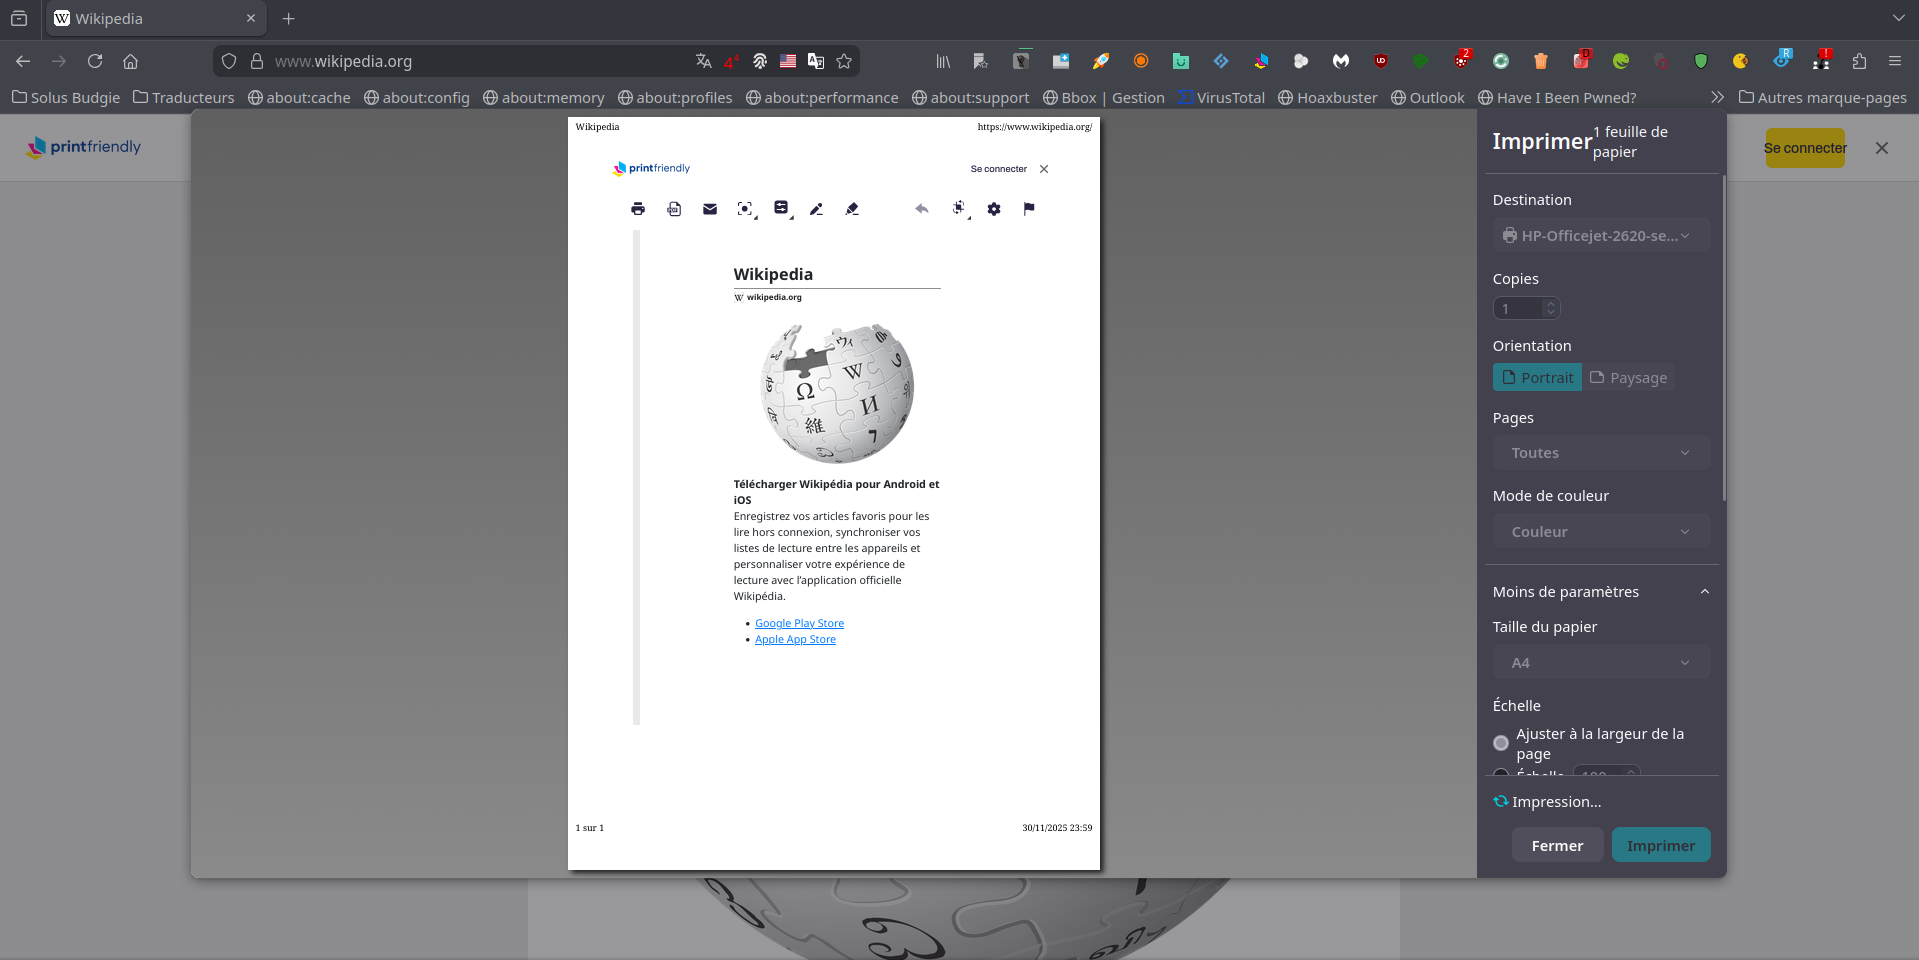Change printer in the Destination dropdown

[x=1600, y=235]
